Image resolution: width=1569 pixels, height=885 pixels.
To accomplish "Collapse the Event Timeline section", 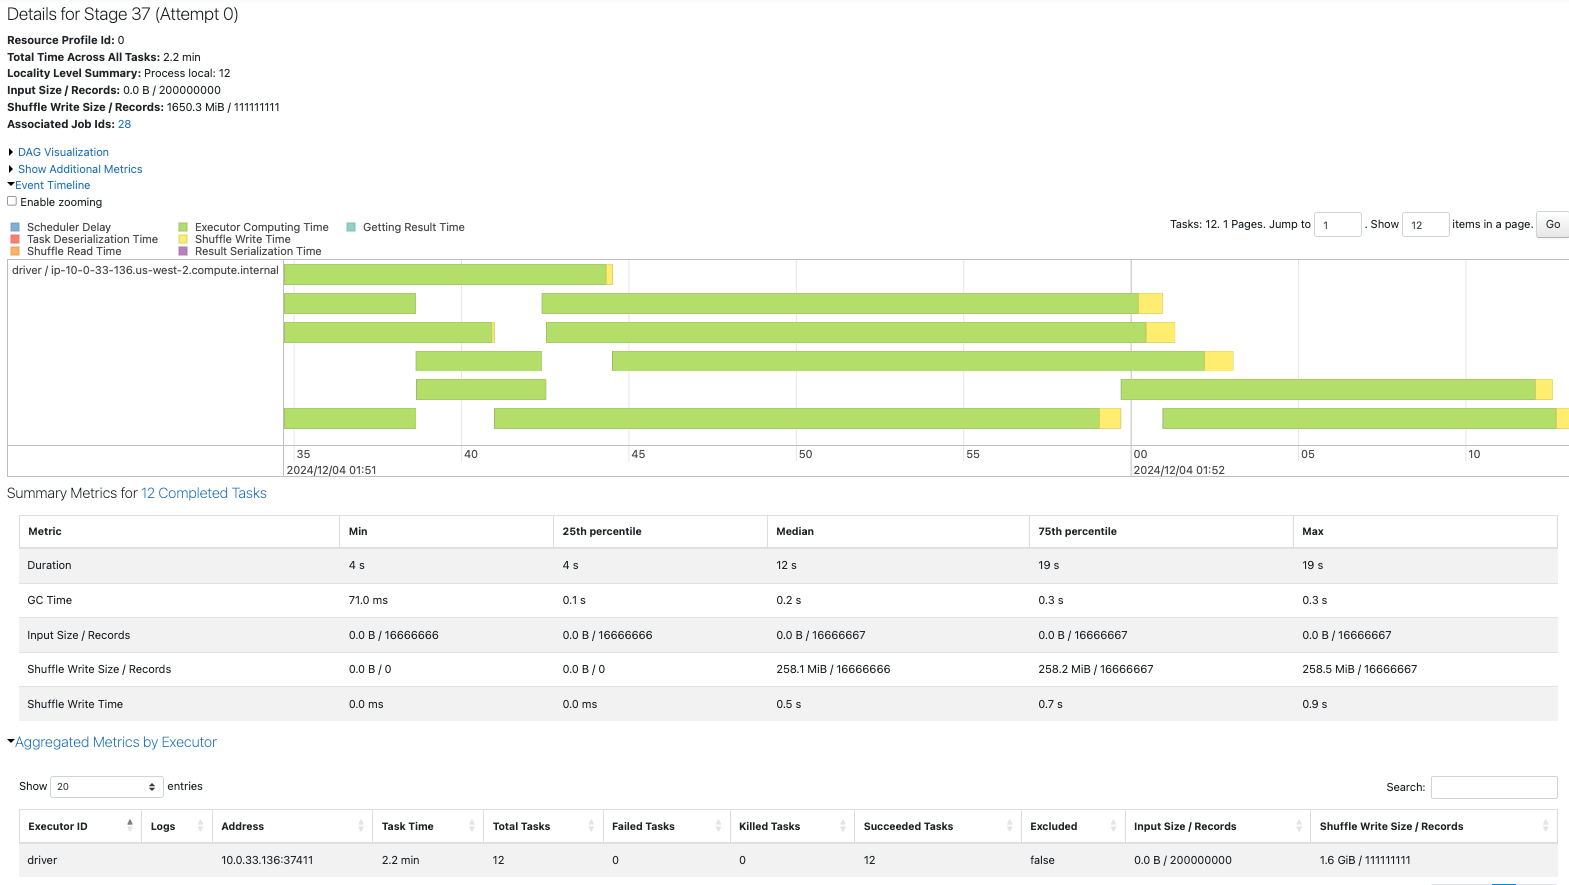I will 52,185.
